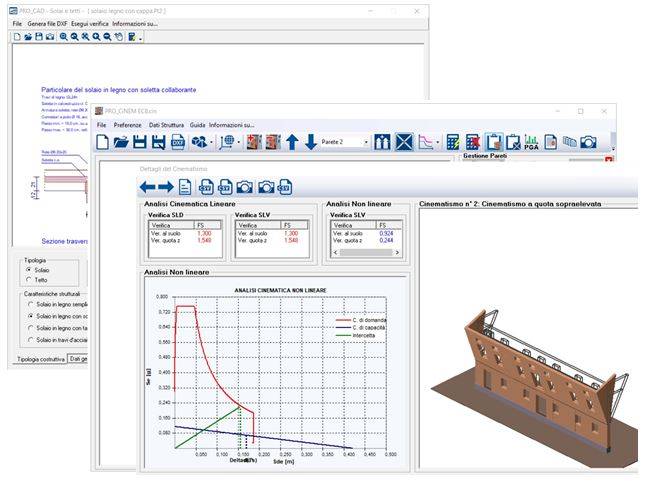The width and height of the screenshot is (660, 481).
Task: Click the CSV icon after the two cameras
Action: pyautogui.click(x=285, y=187)
